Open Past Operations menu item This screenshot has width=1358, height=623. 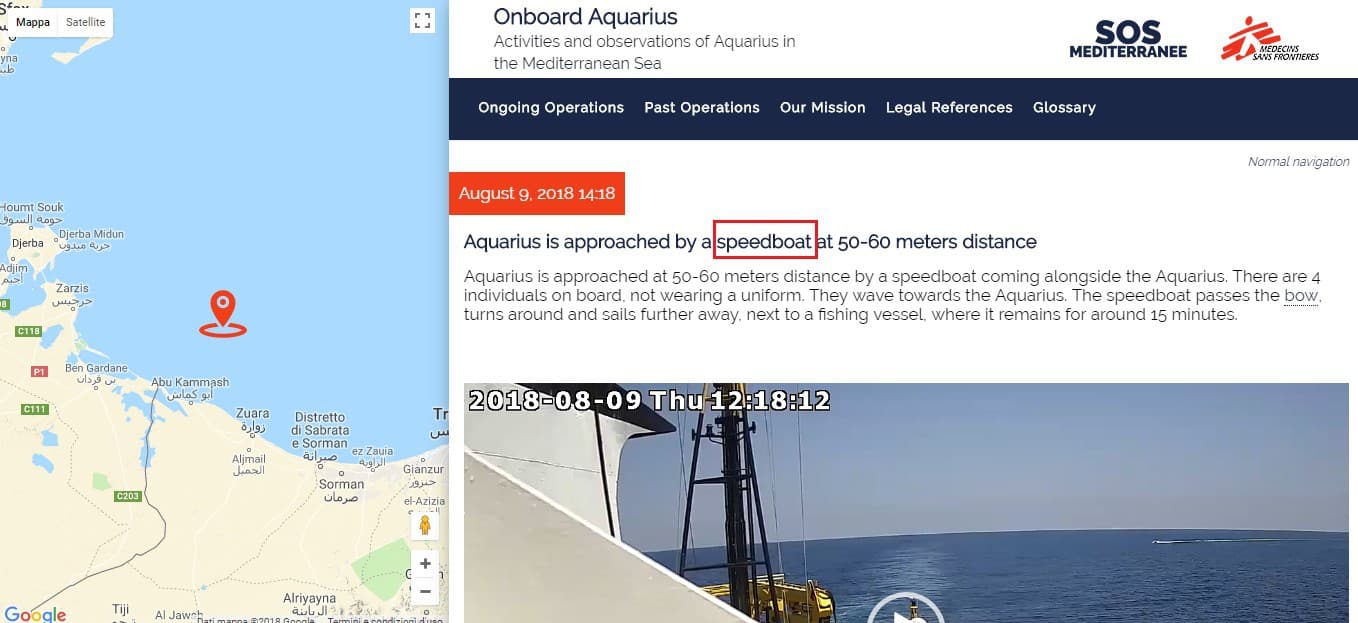pyautogui.click(x=702, y=108)
